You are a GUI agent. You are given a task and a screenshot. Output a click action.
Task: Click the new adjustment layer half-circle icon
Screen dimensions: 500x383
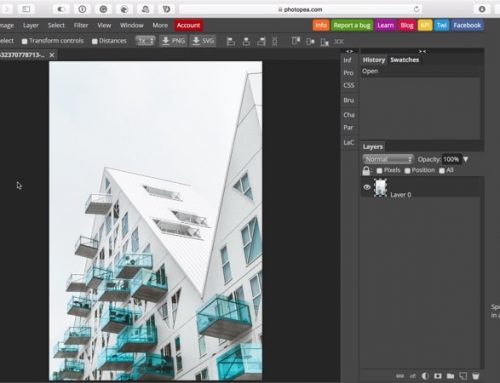click(425, 376)
